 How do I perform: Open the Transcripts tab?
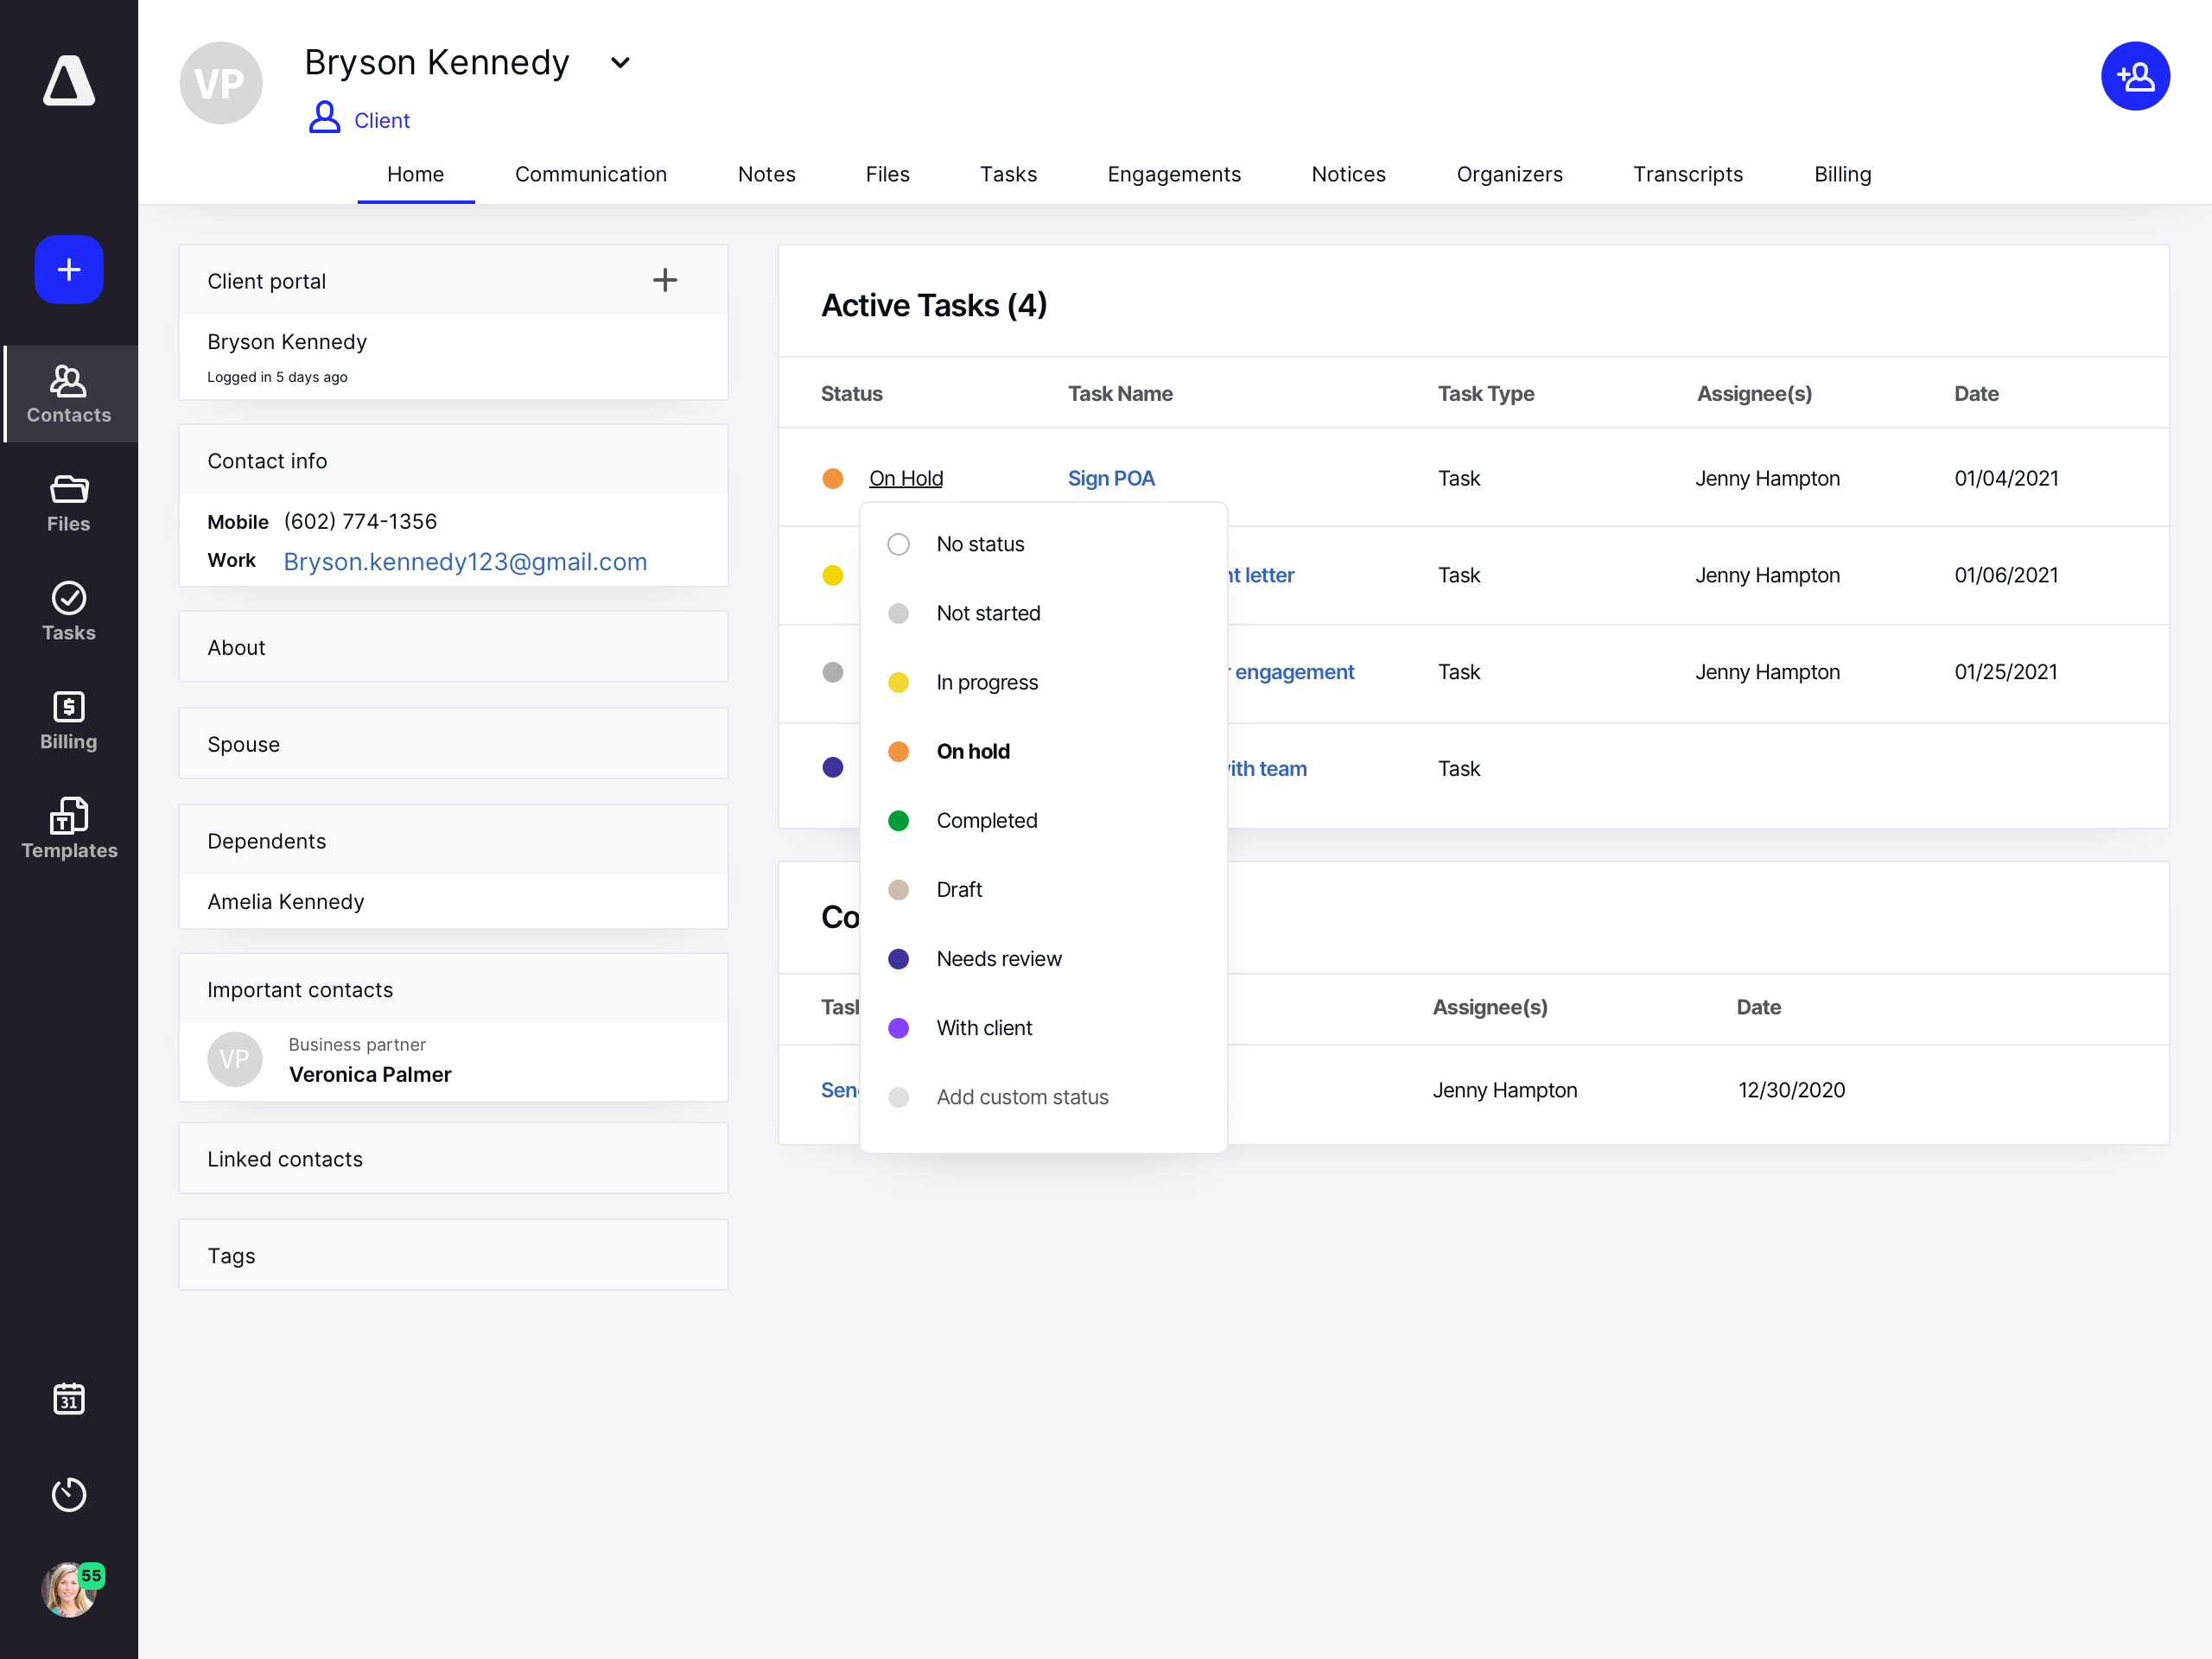pyautogui.click(x=1687, y=174)
